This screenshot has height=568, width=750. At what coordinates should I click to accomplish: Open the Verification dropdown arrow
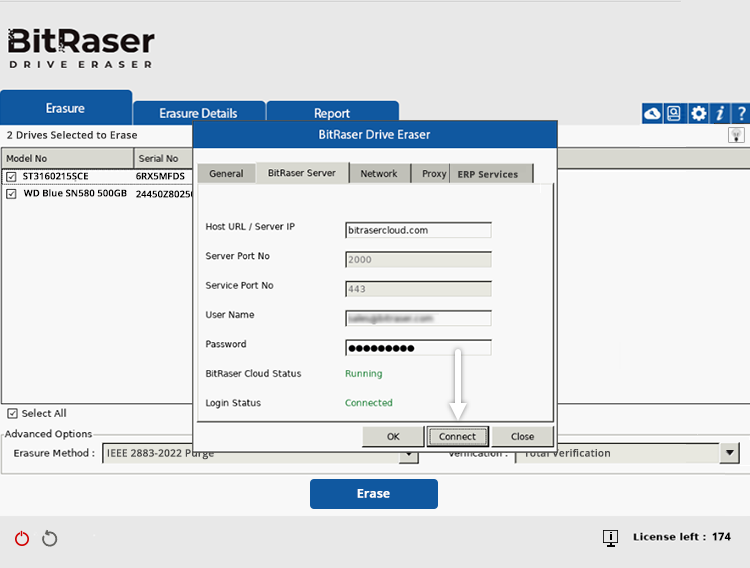tap(729, 453)
